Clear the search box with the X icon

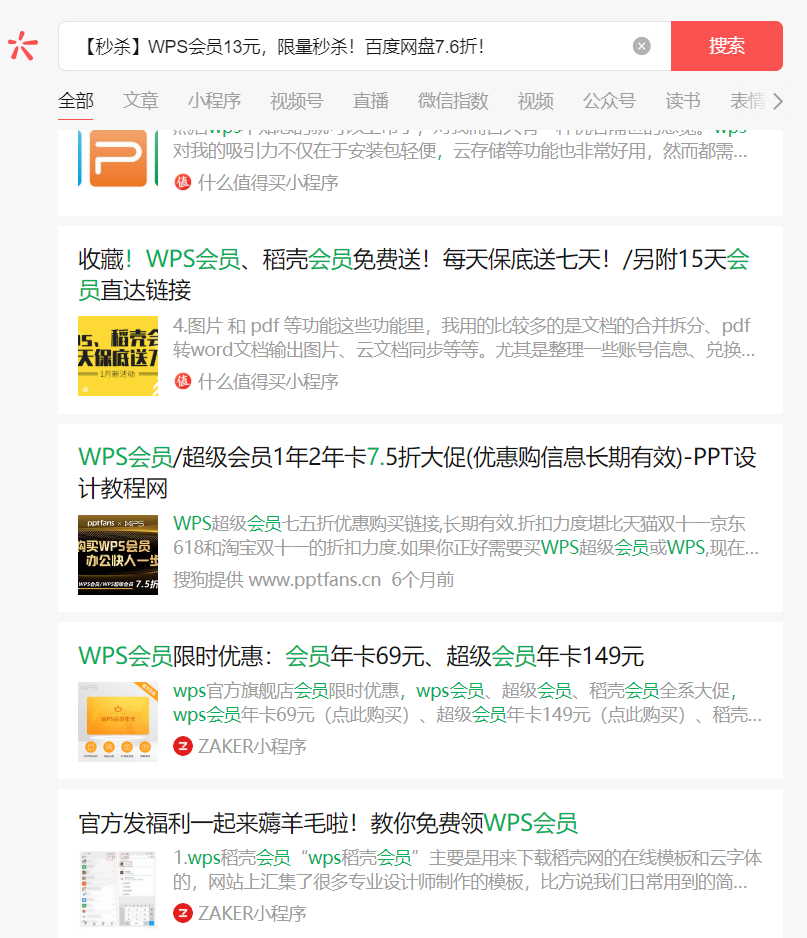[641, 46]
